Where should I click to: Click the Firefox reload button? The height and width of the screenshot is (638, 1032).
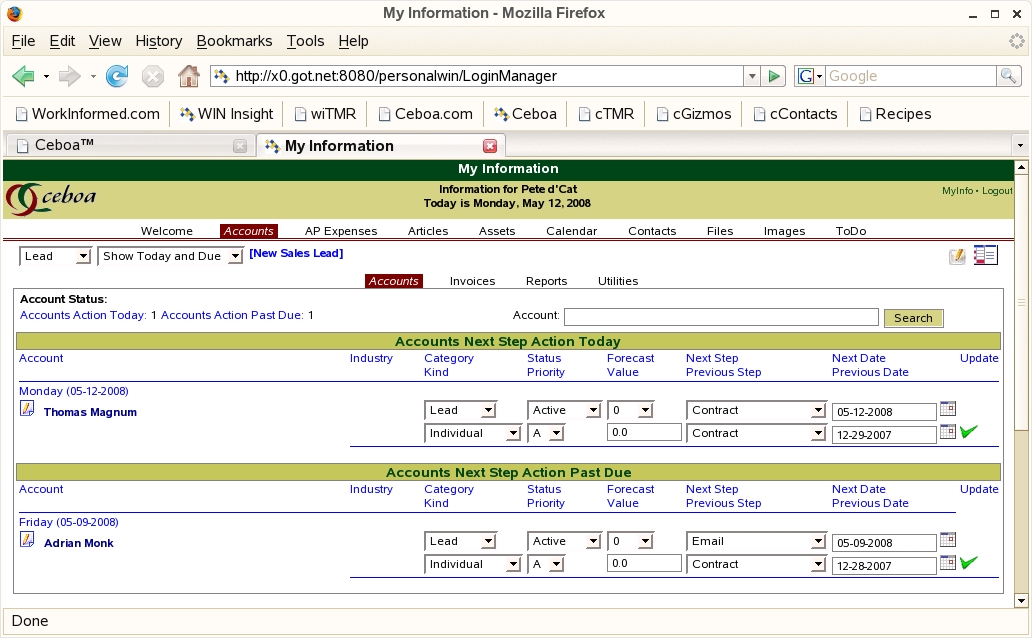tap(117, 76)
